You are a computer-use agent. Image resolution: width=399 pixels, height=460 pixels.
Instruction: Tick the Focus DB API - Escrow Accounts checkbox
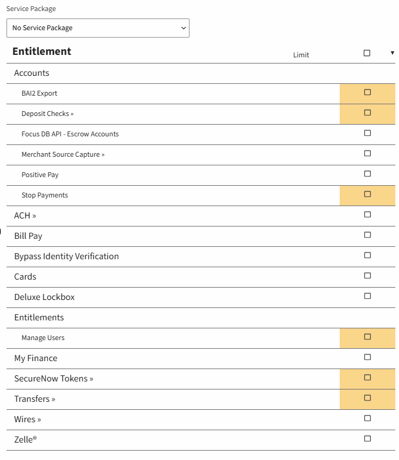367,133
